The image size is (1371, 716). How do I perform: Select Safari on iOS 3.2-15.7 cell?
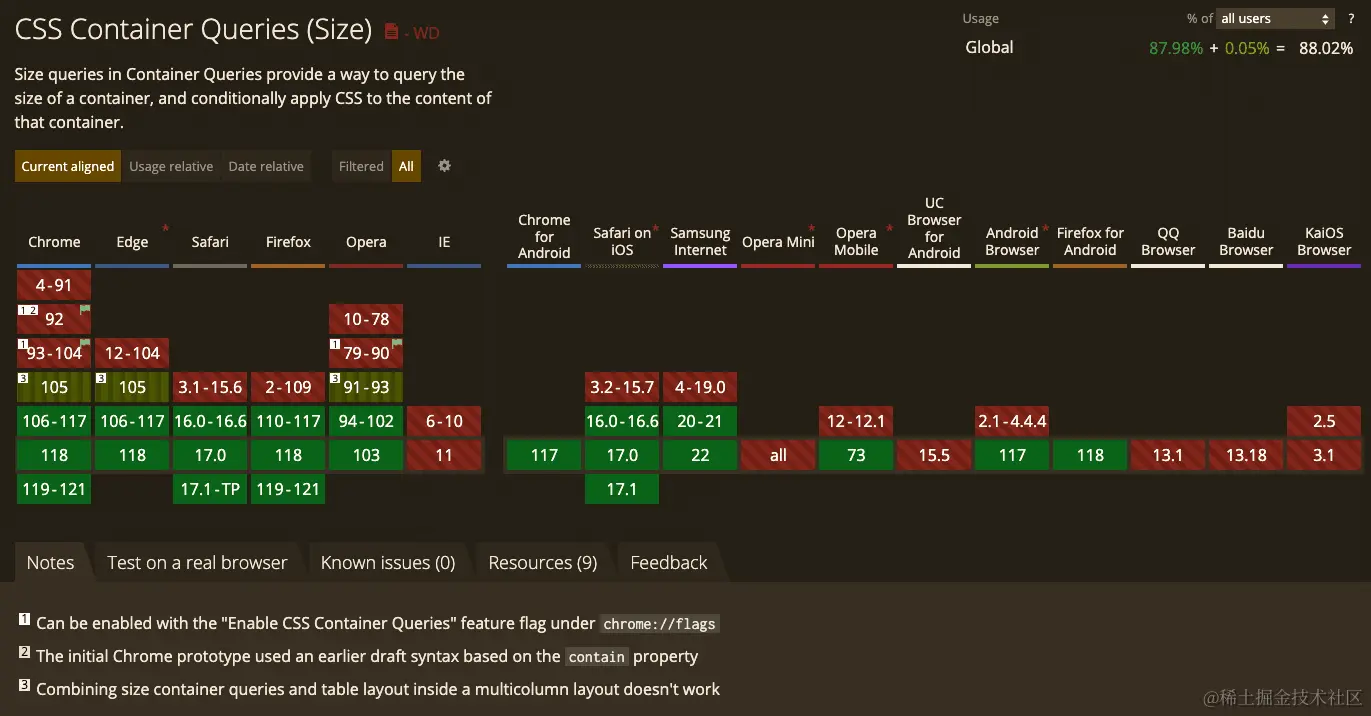coord(622,387)
